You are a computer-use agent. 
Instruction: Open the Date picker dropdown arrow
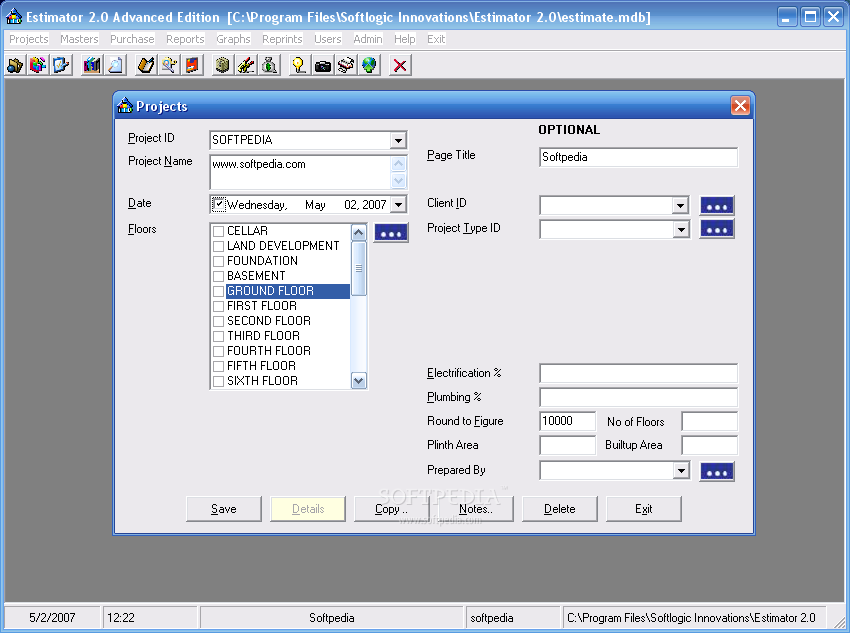[x=398, y=204]
